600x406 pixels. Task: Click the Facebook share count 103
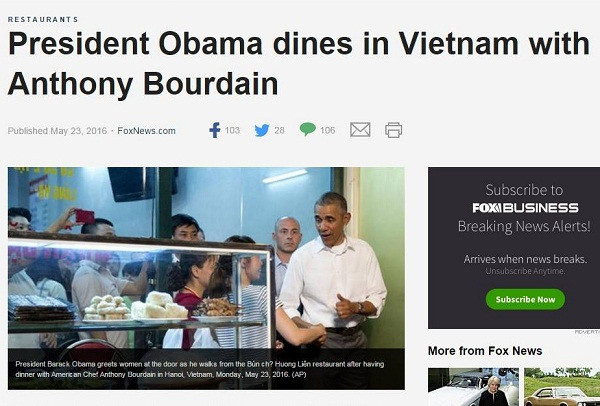232,130
